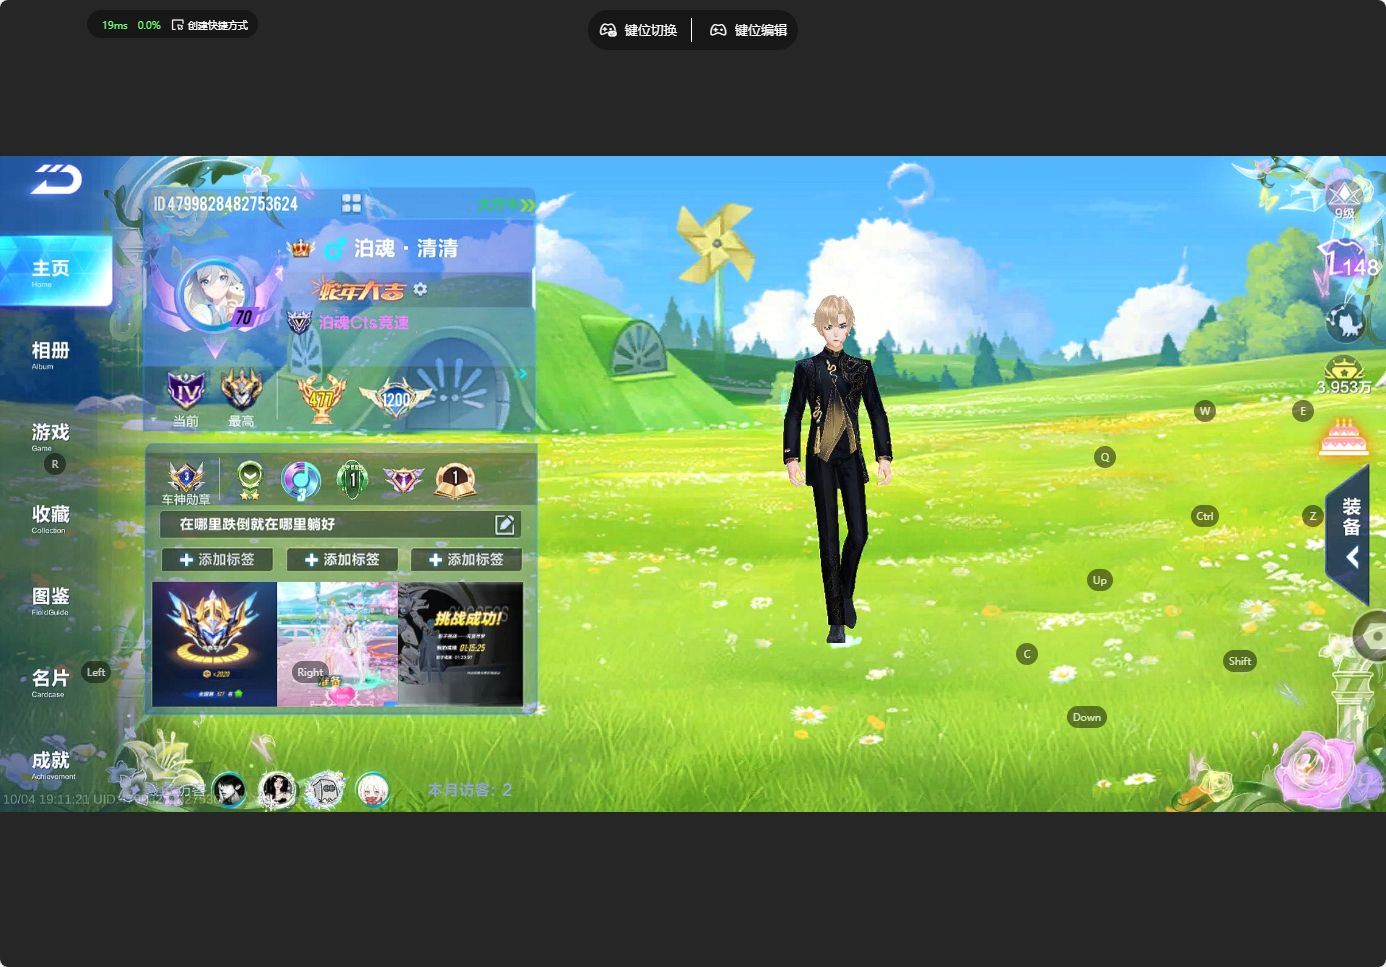Click the player avatar portrait level 70
1386x967 pixels.
pyautogui.click(x=211, y=292)
